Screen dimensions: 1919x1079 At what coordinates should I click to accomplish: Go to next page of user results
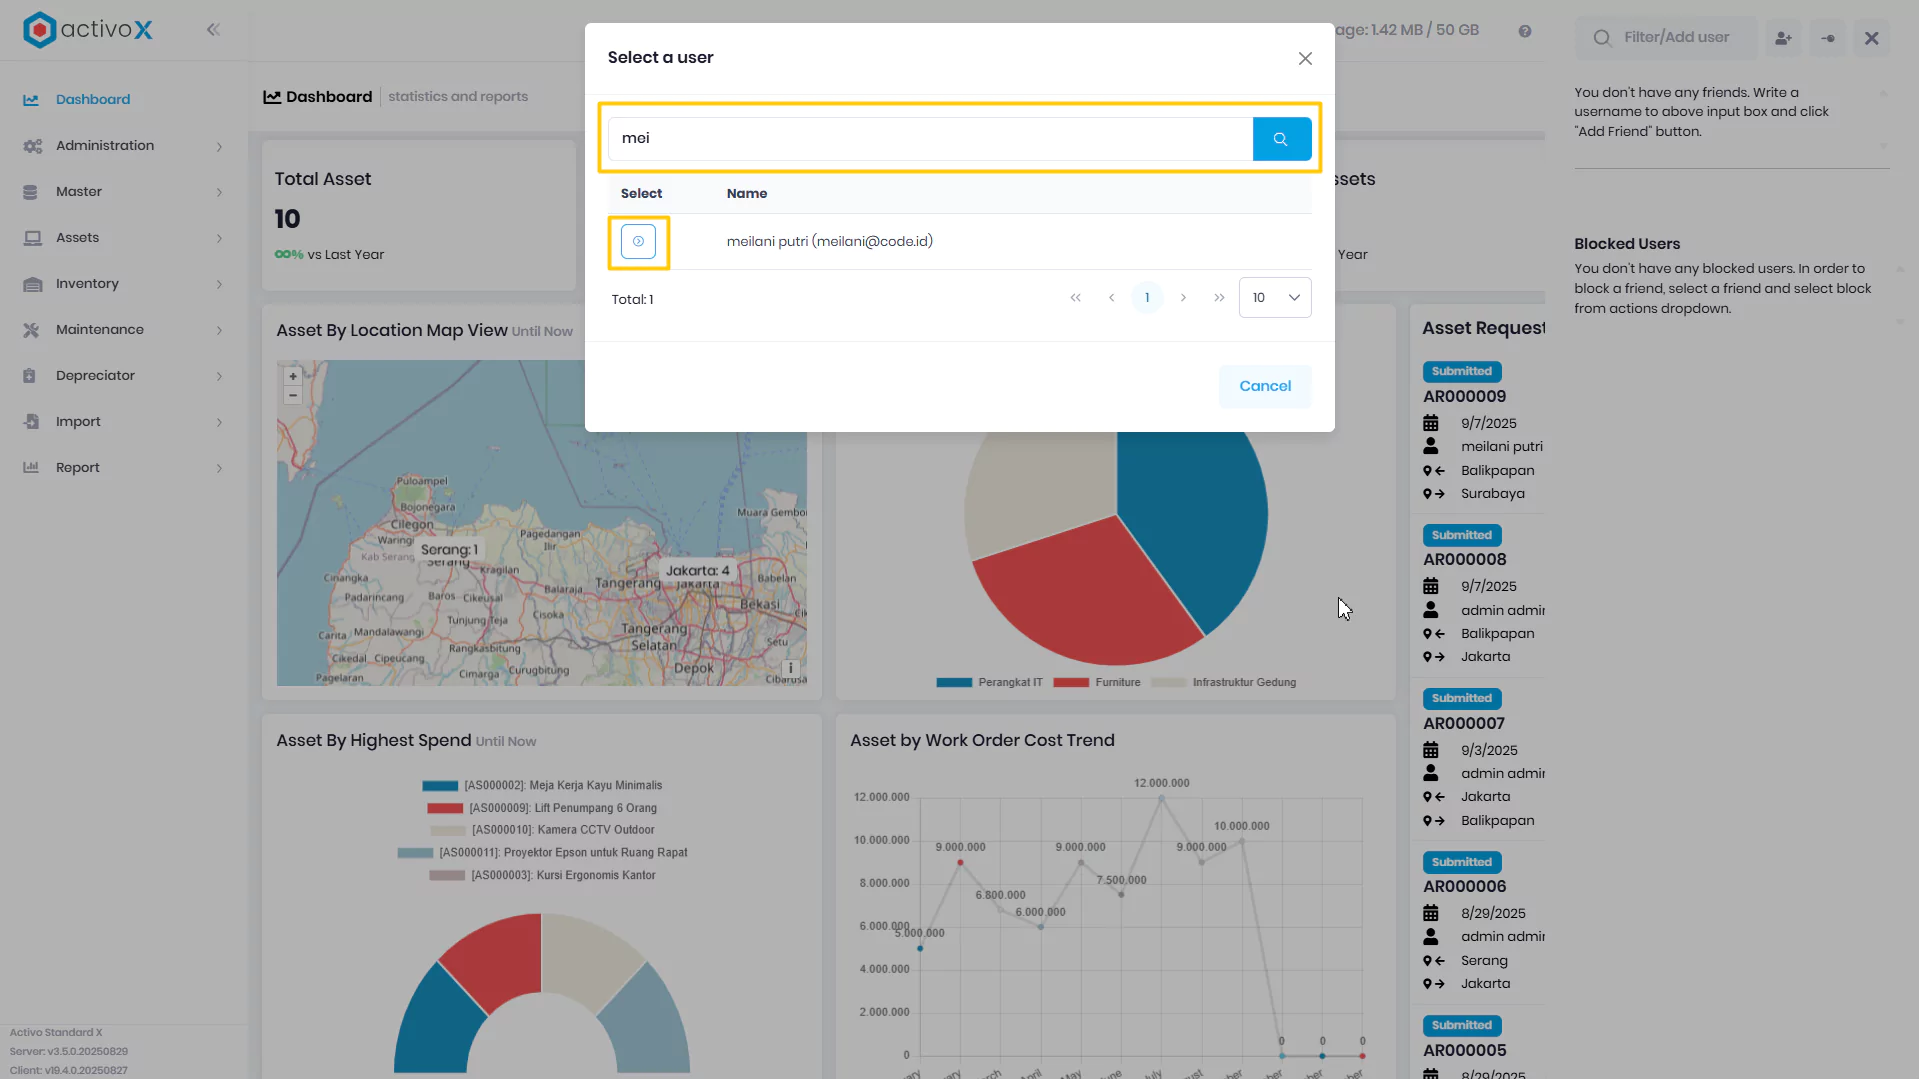pos(1183,298)
